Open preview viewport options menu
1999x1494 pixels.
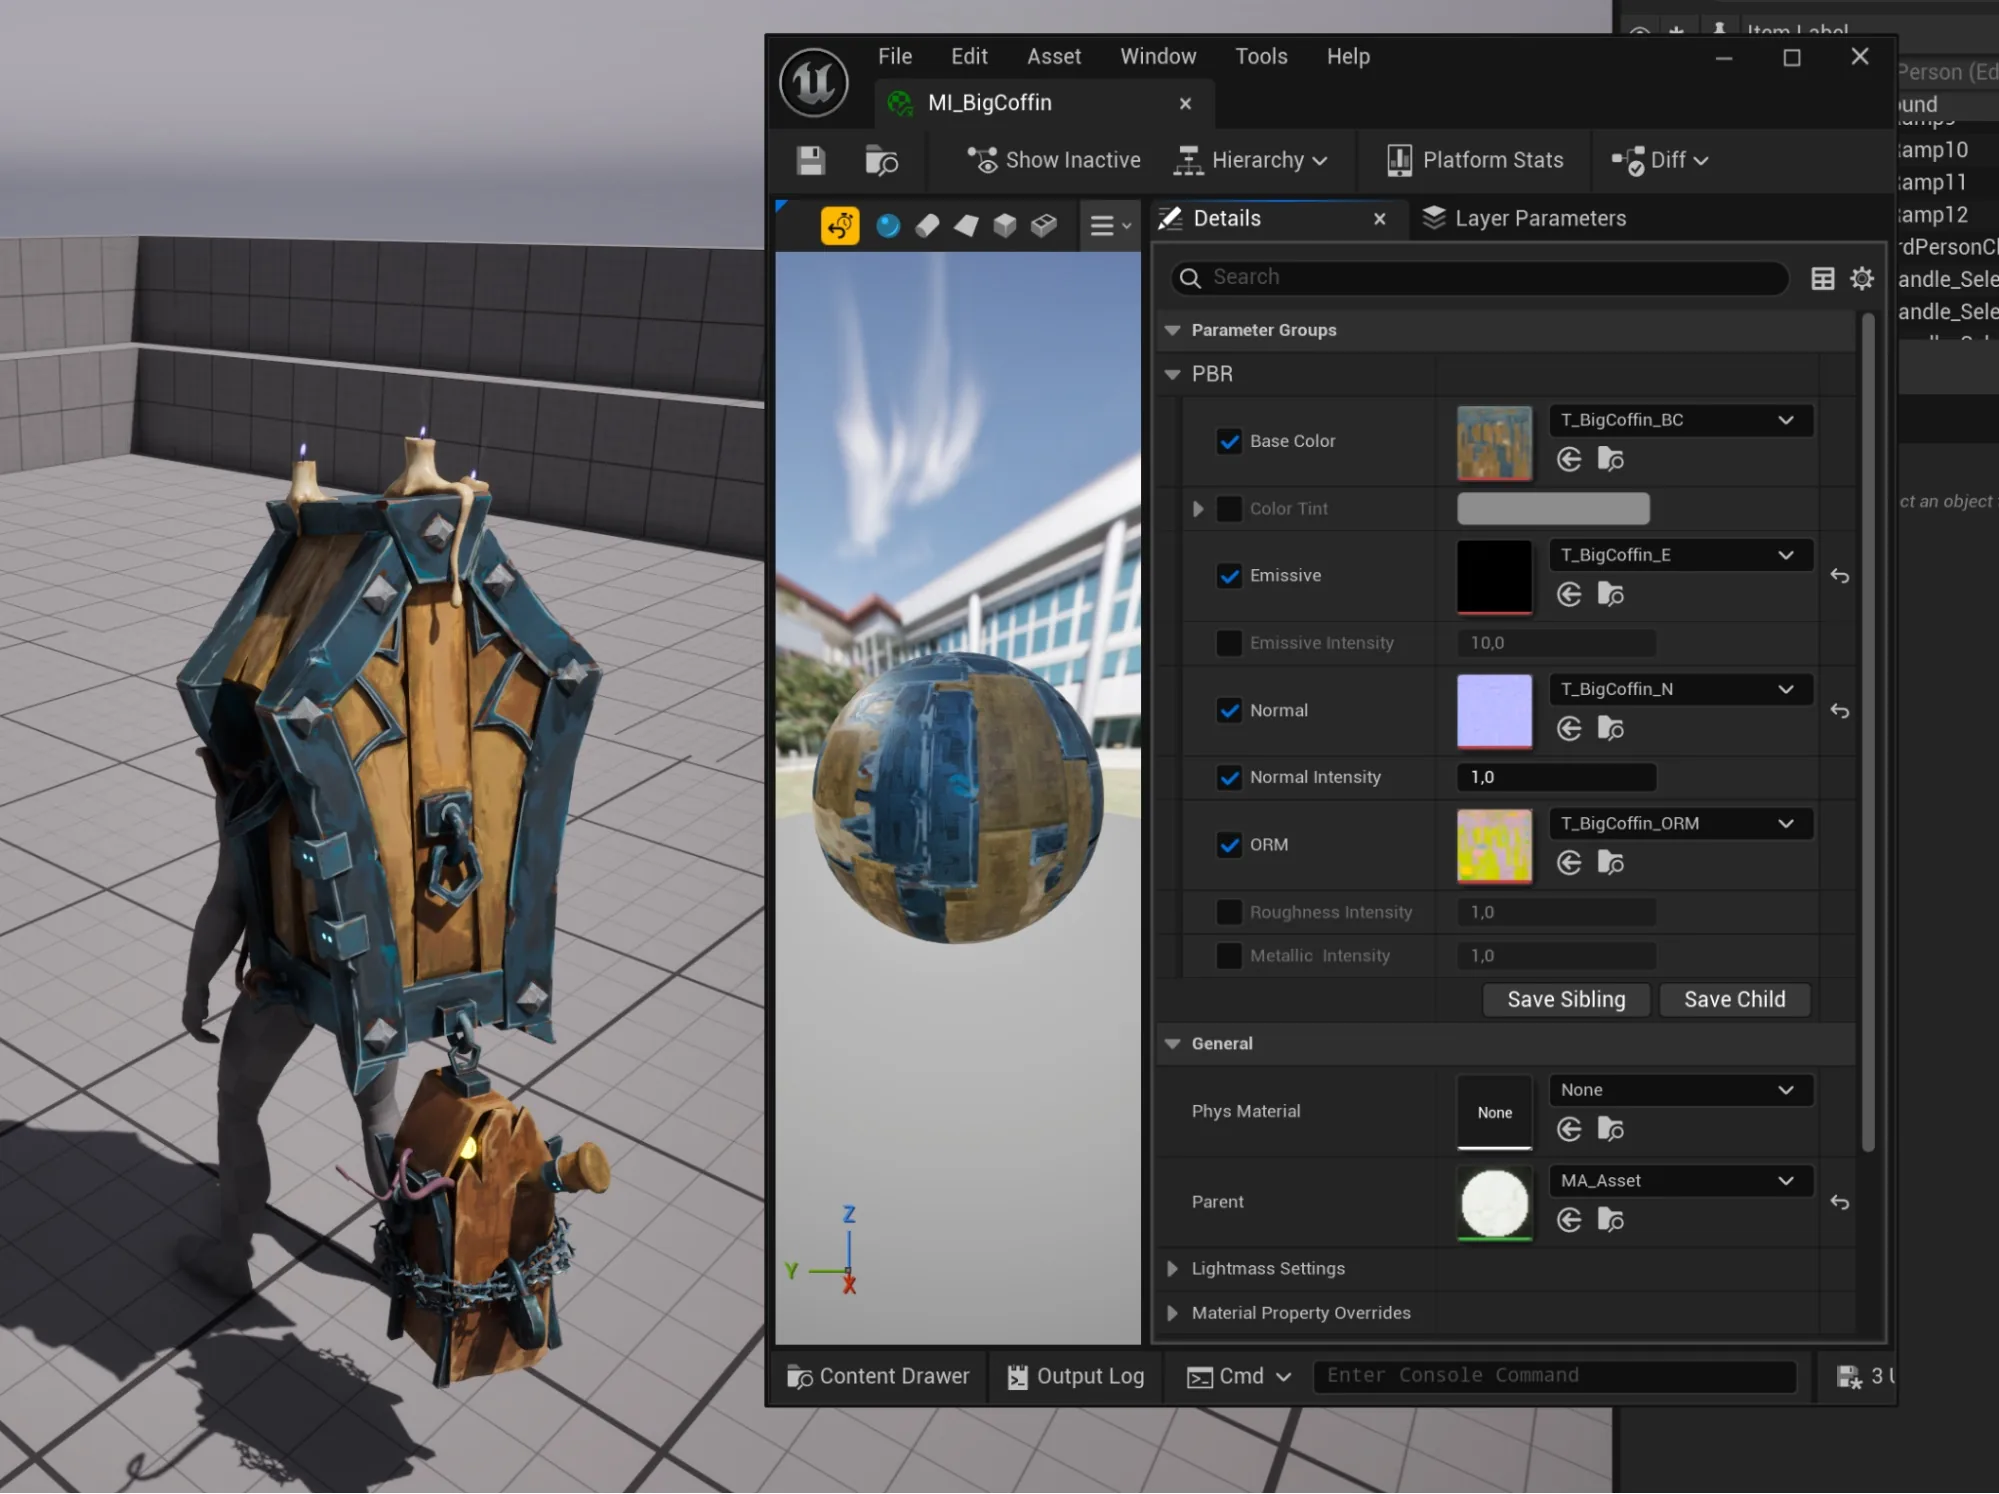pyautogui.click(x=1110, y=226)
